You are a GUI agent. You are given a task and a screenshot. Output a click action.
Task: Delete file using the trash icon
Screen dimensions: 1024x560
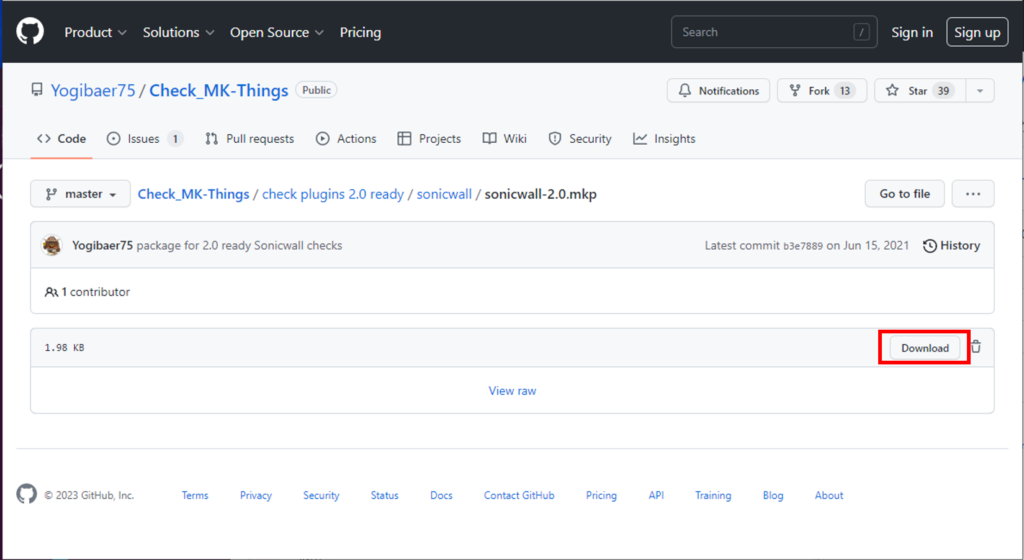pos(976,347)
